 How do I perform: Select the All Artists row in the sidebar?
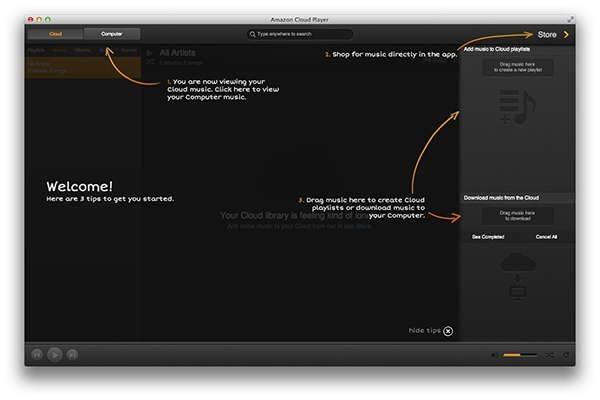click(x=83, y=67)
